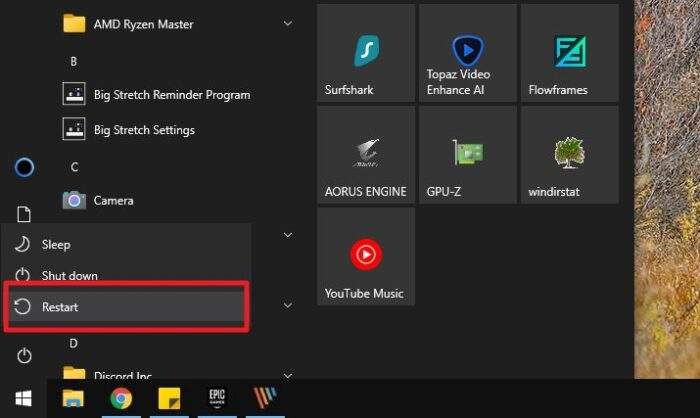Image resolution: width=700 pixels, height=418 pixels.
Task: Choose Shut down from power menu
Action: point(126,276)
